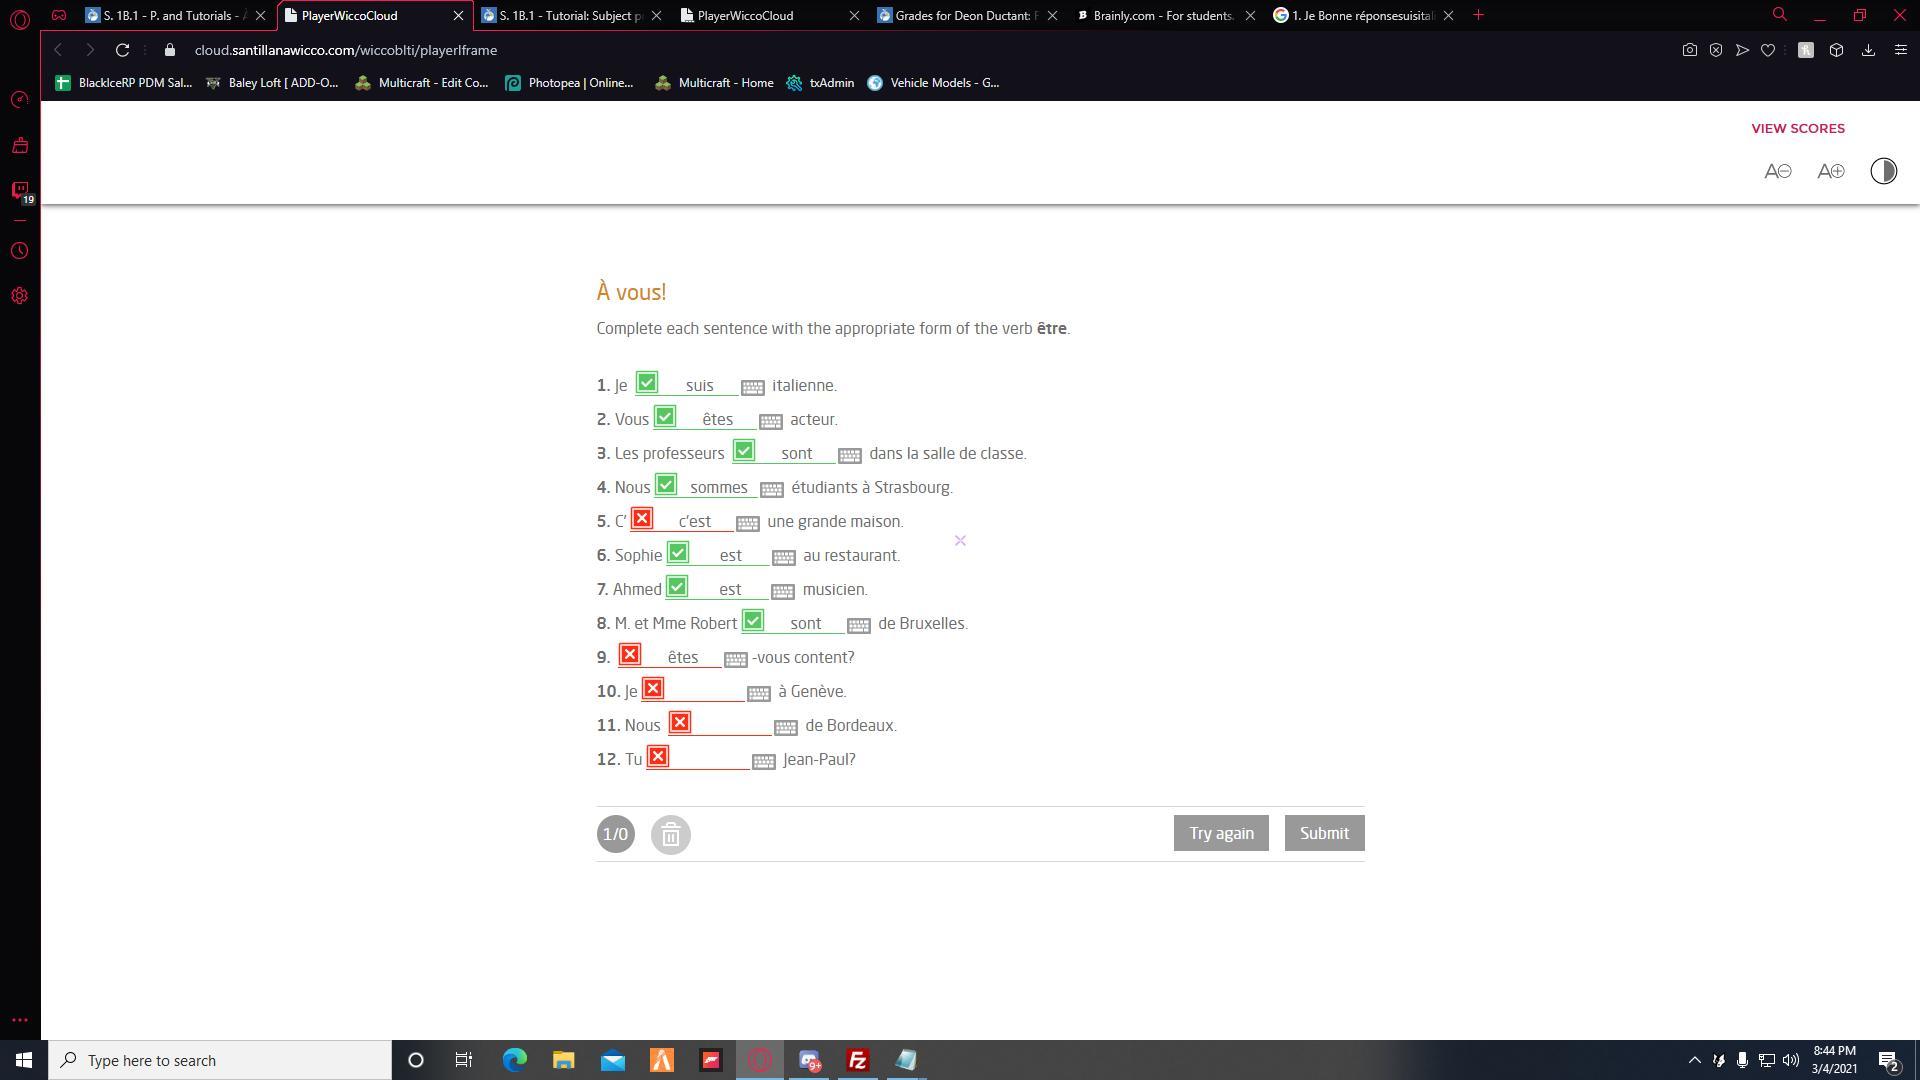
Task: Click the brightness or theme toggle icon
Action: [x=1884, y=170]
